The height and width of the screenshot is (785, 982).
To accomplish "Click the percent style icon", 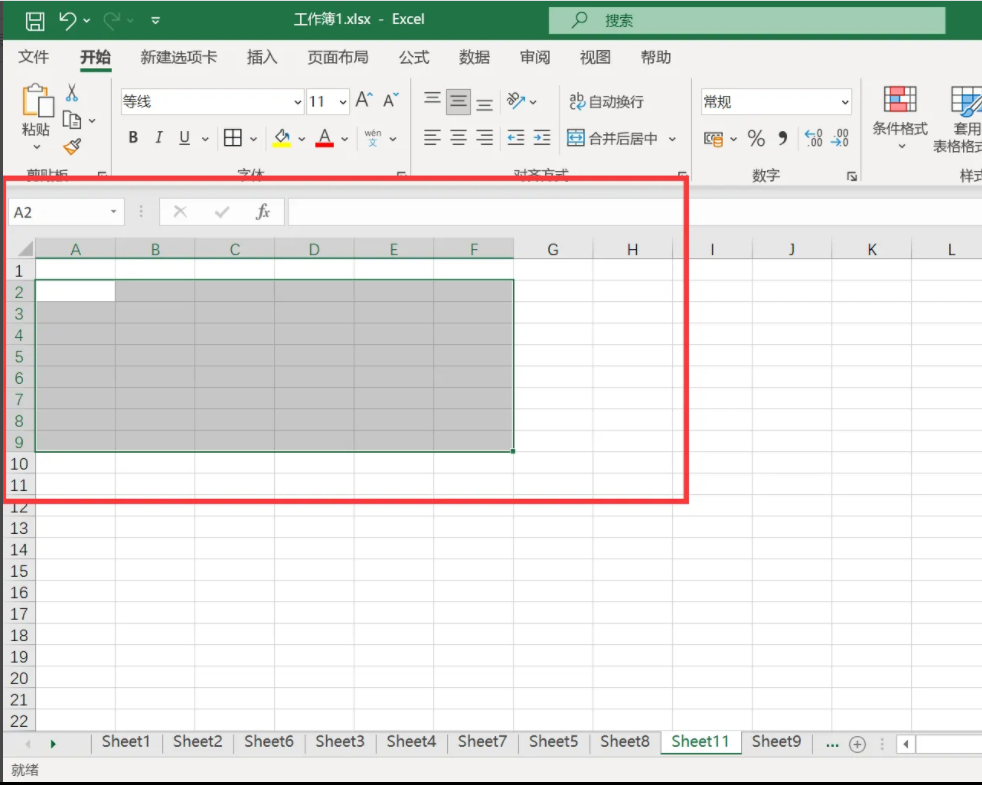I will click(x=756, y=138).
